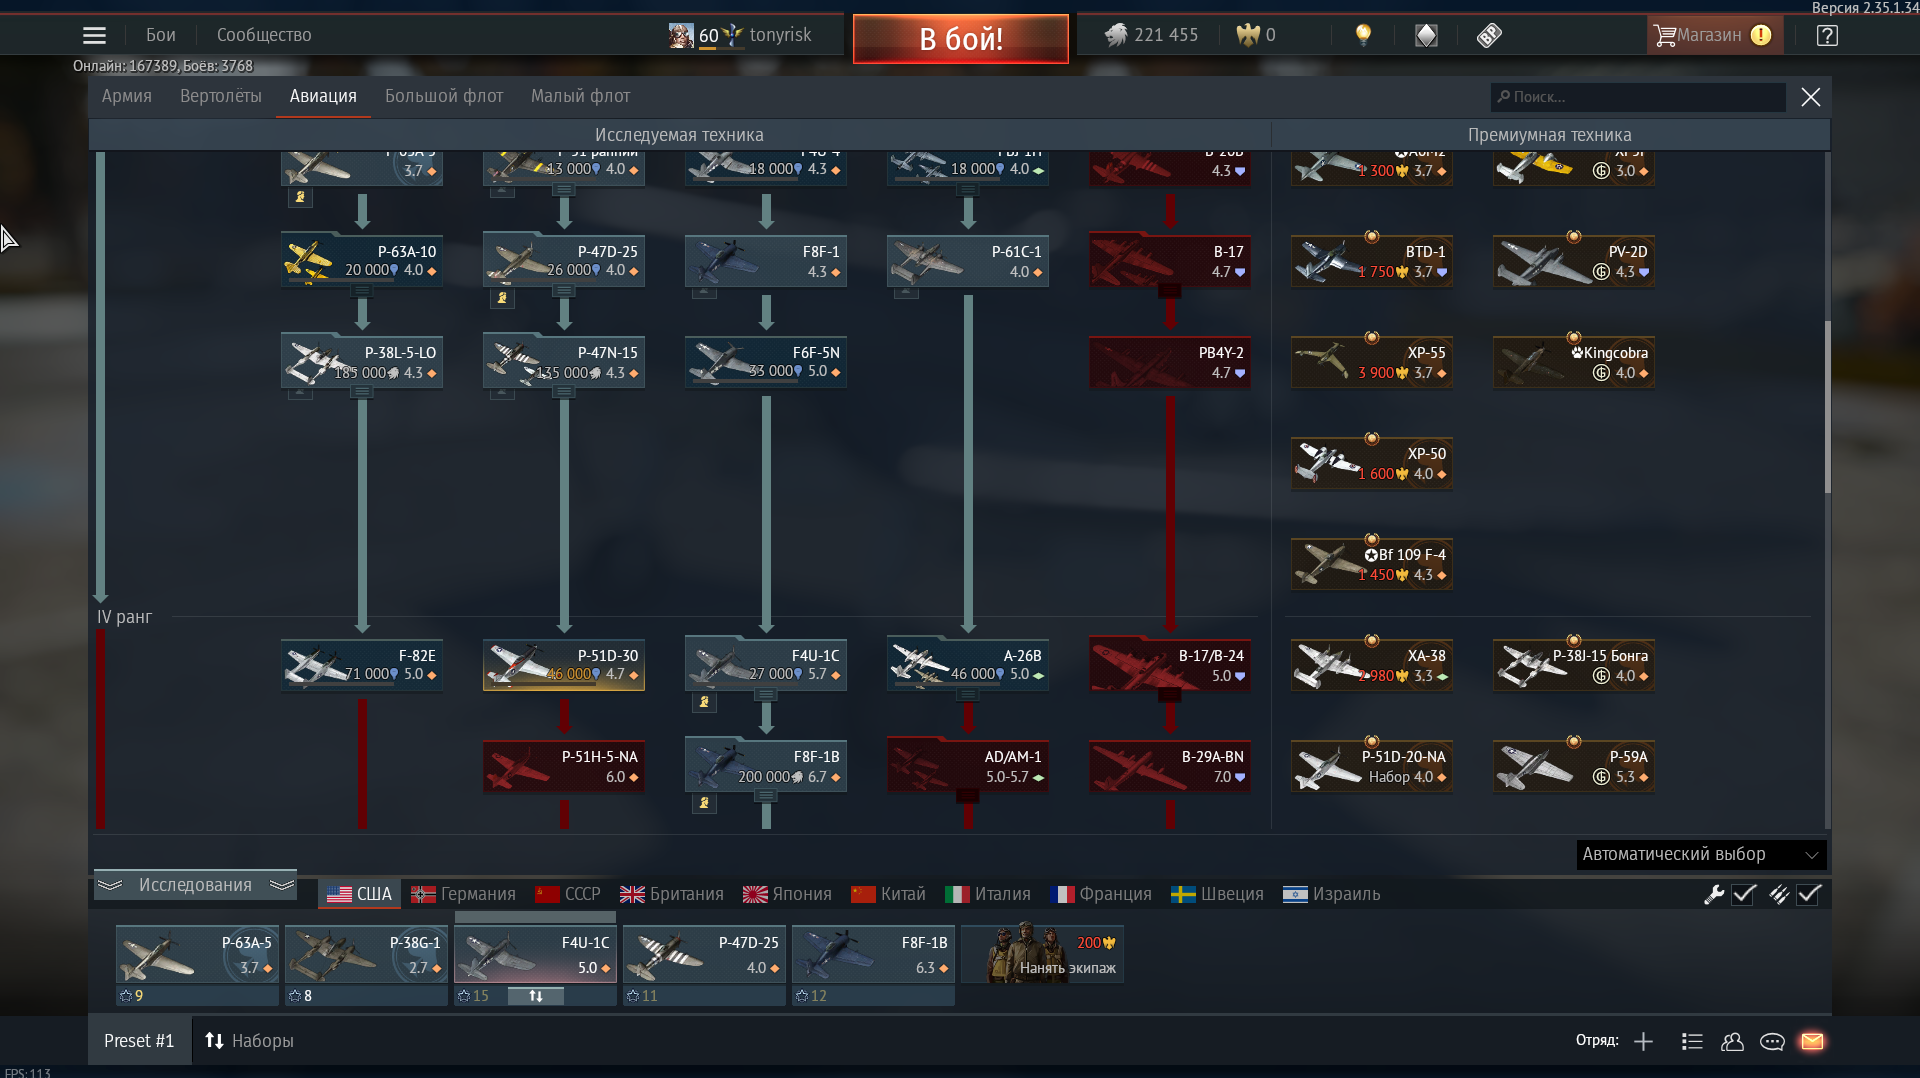The height and width of the screenshot is (1078, 1920).
Task: Click swap arrows under F4U-1C slot
Action: pos(535,996)
